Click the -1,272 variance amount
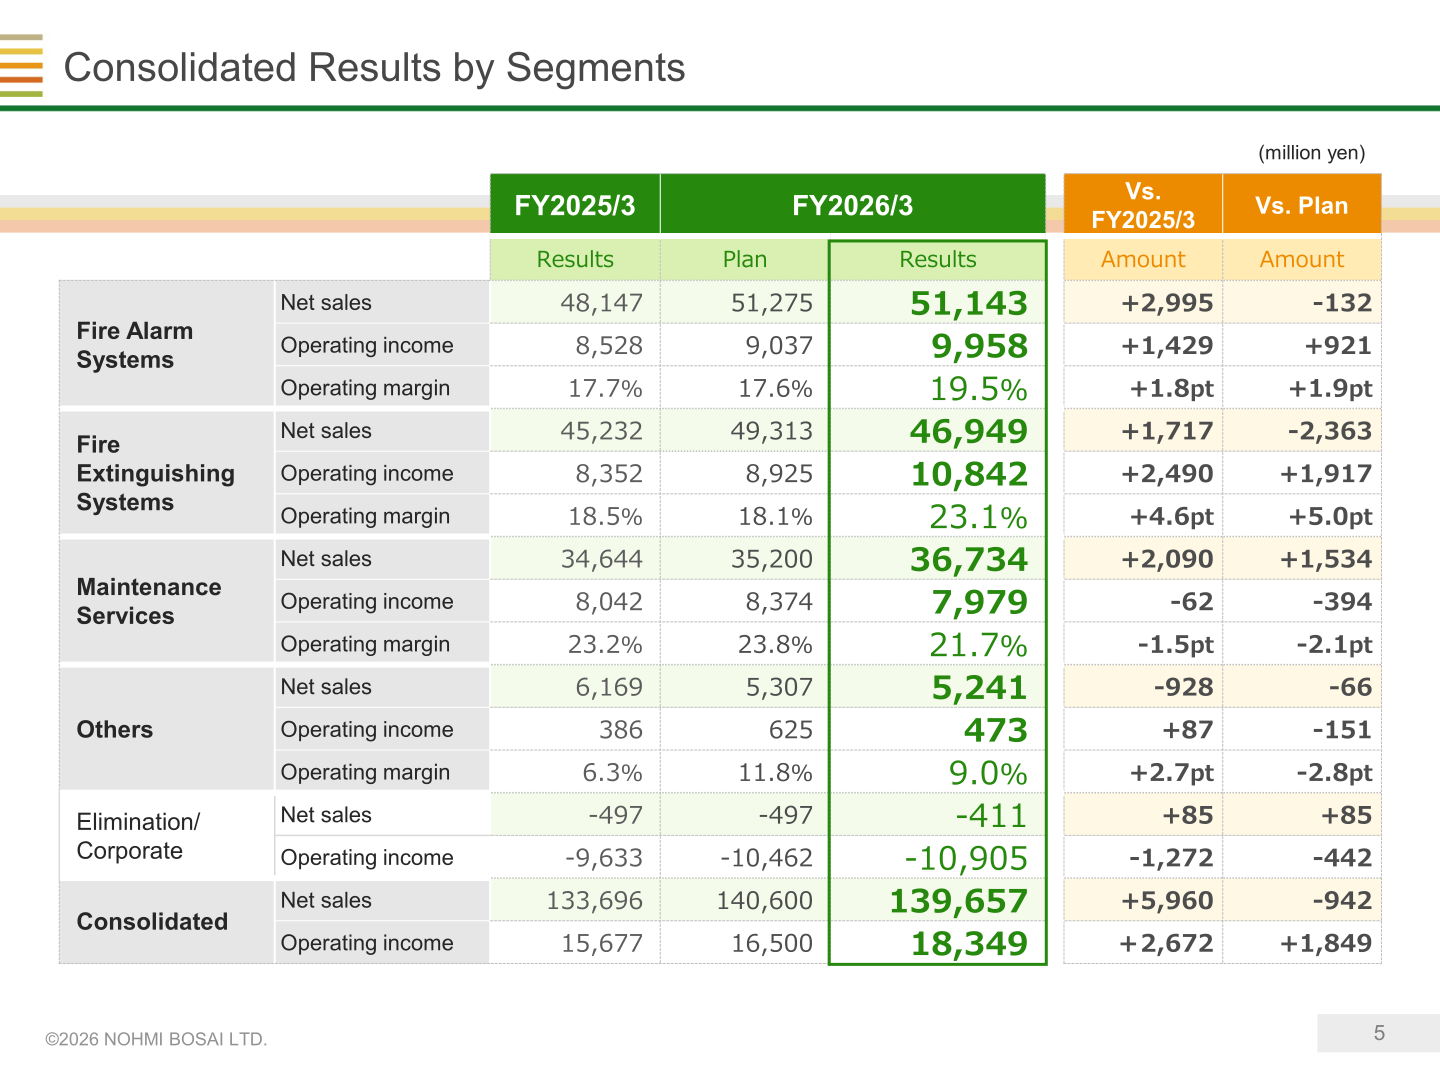The width and height of the screenshot is (1440, 1080). pos(1171,857)
